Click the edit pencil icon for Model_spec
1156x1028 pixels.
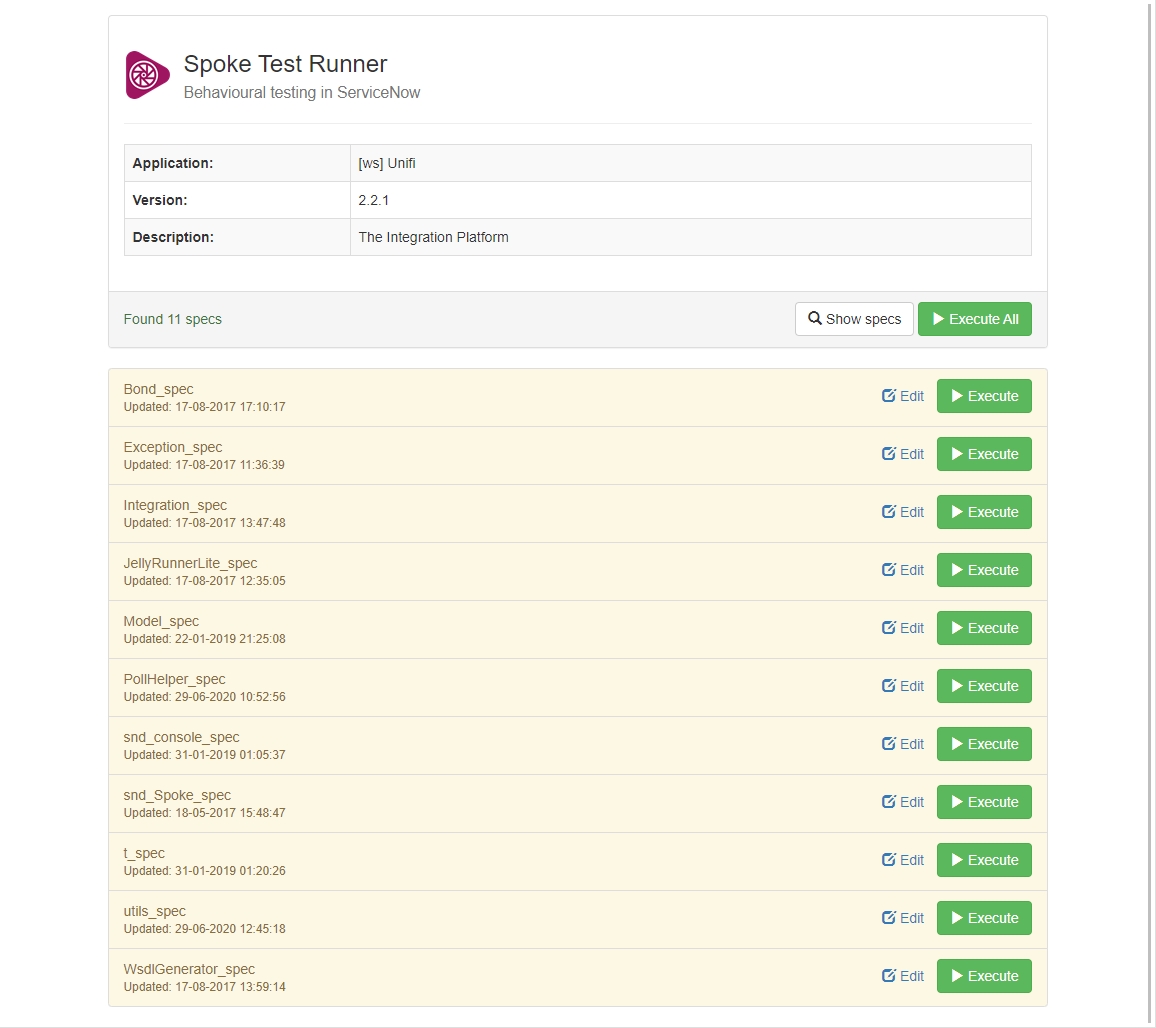(888, 628)
